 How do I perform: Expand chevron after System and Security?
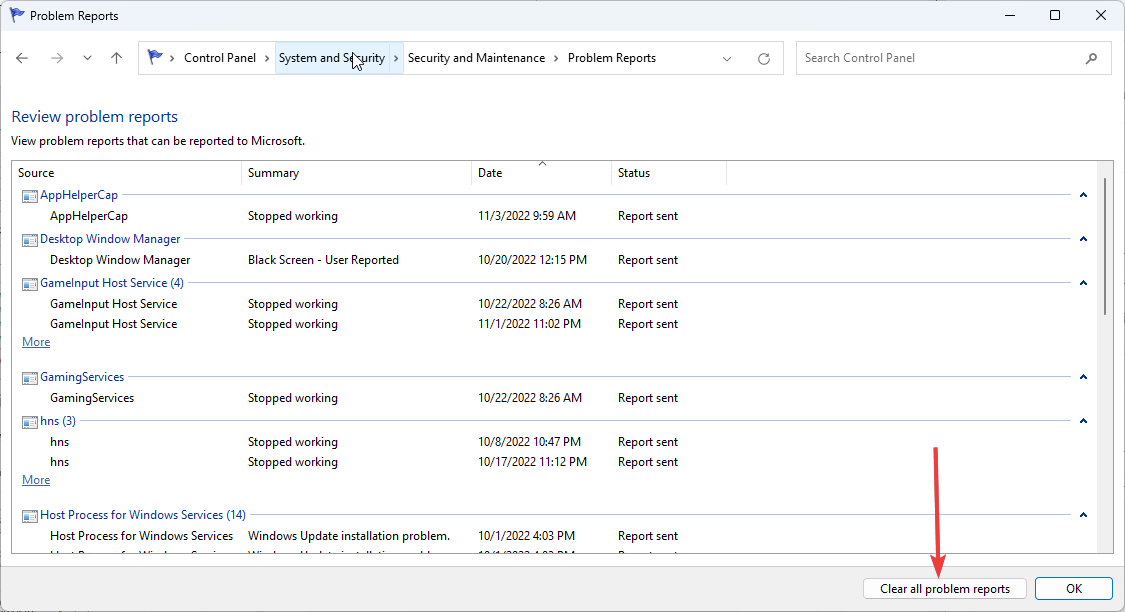(396, 58)
